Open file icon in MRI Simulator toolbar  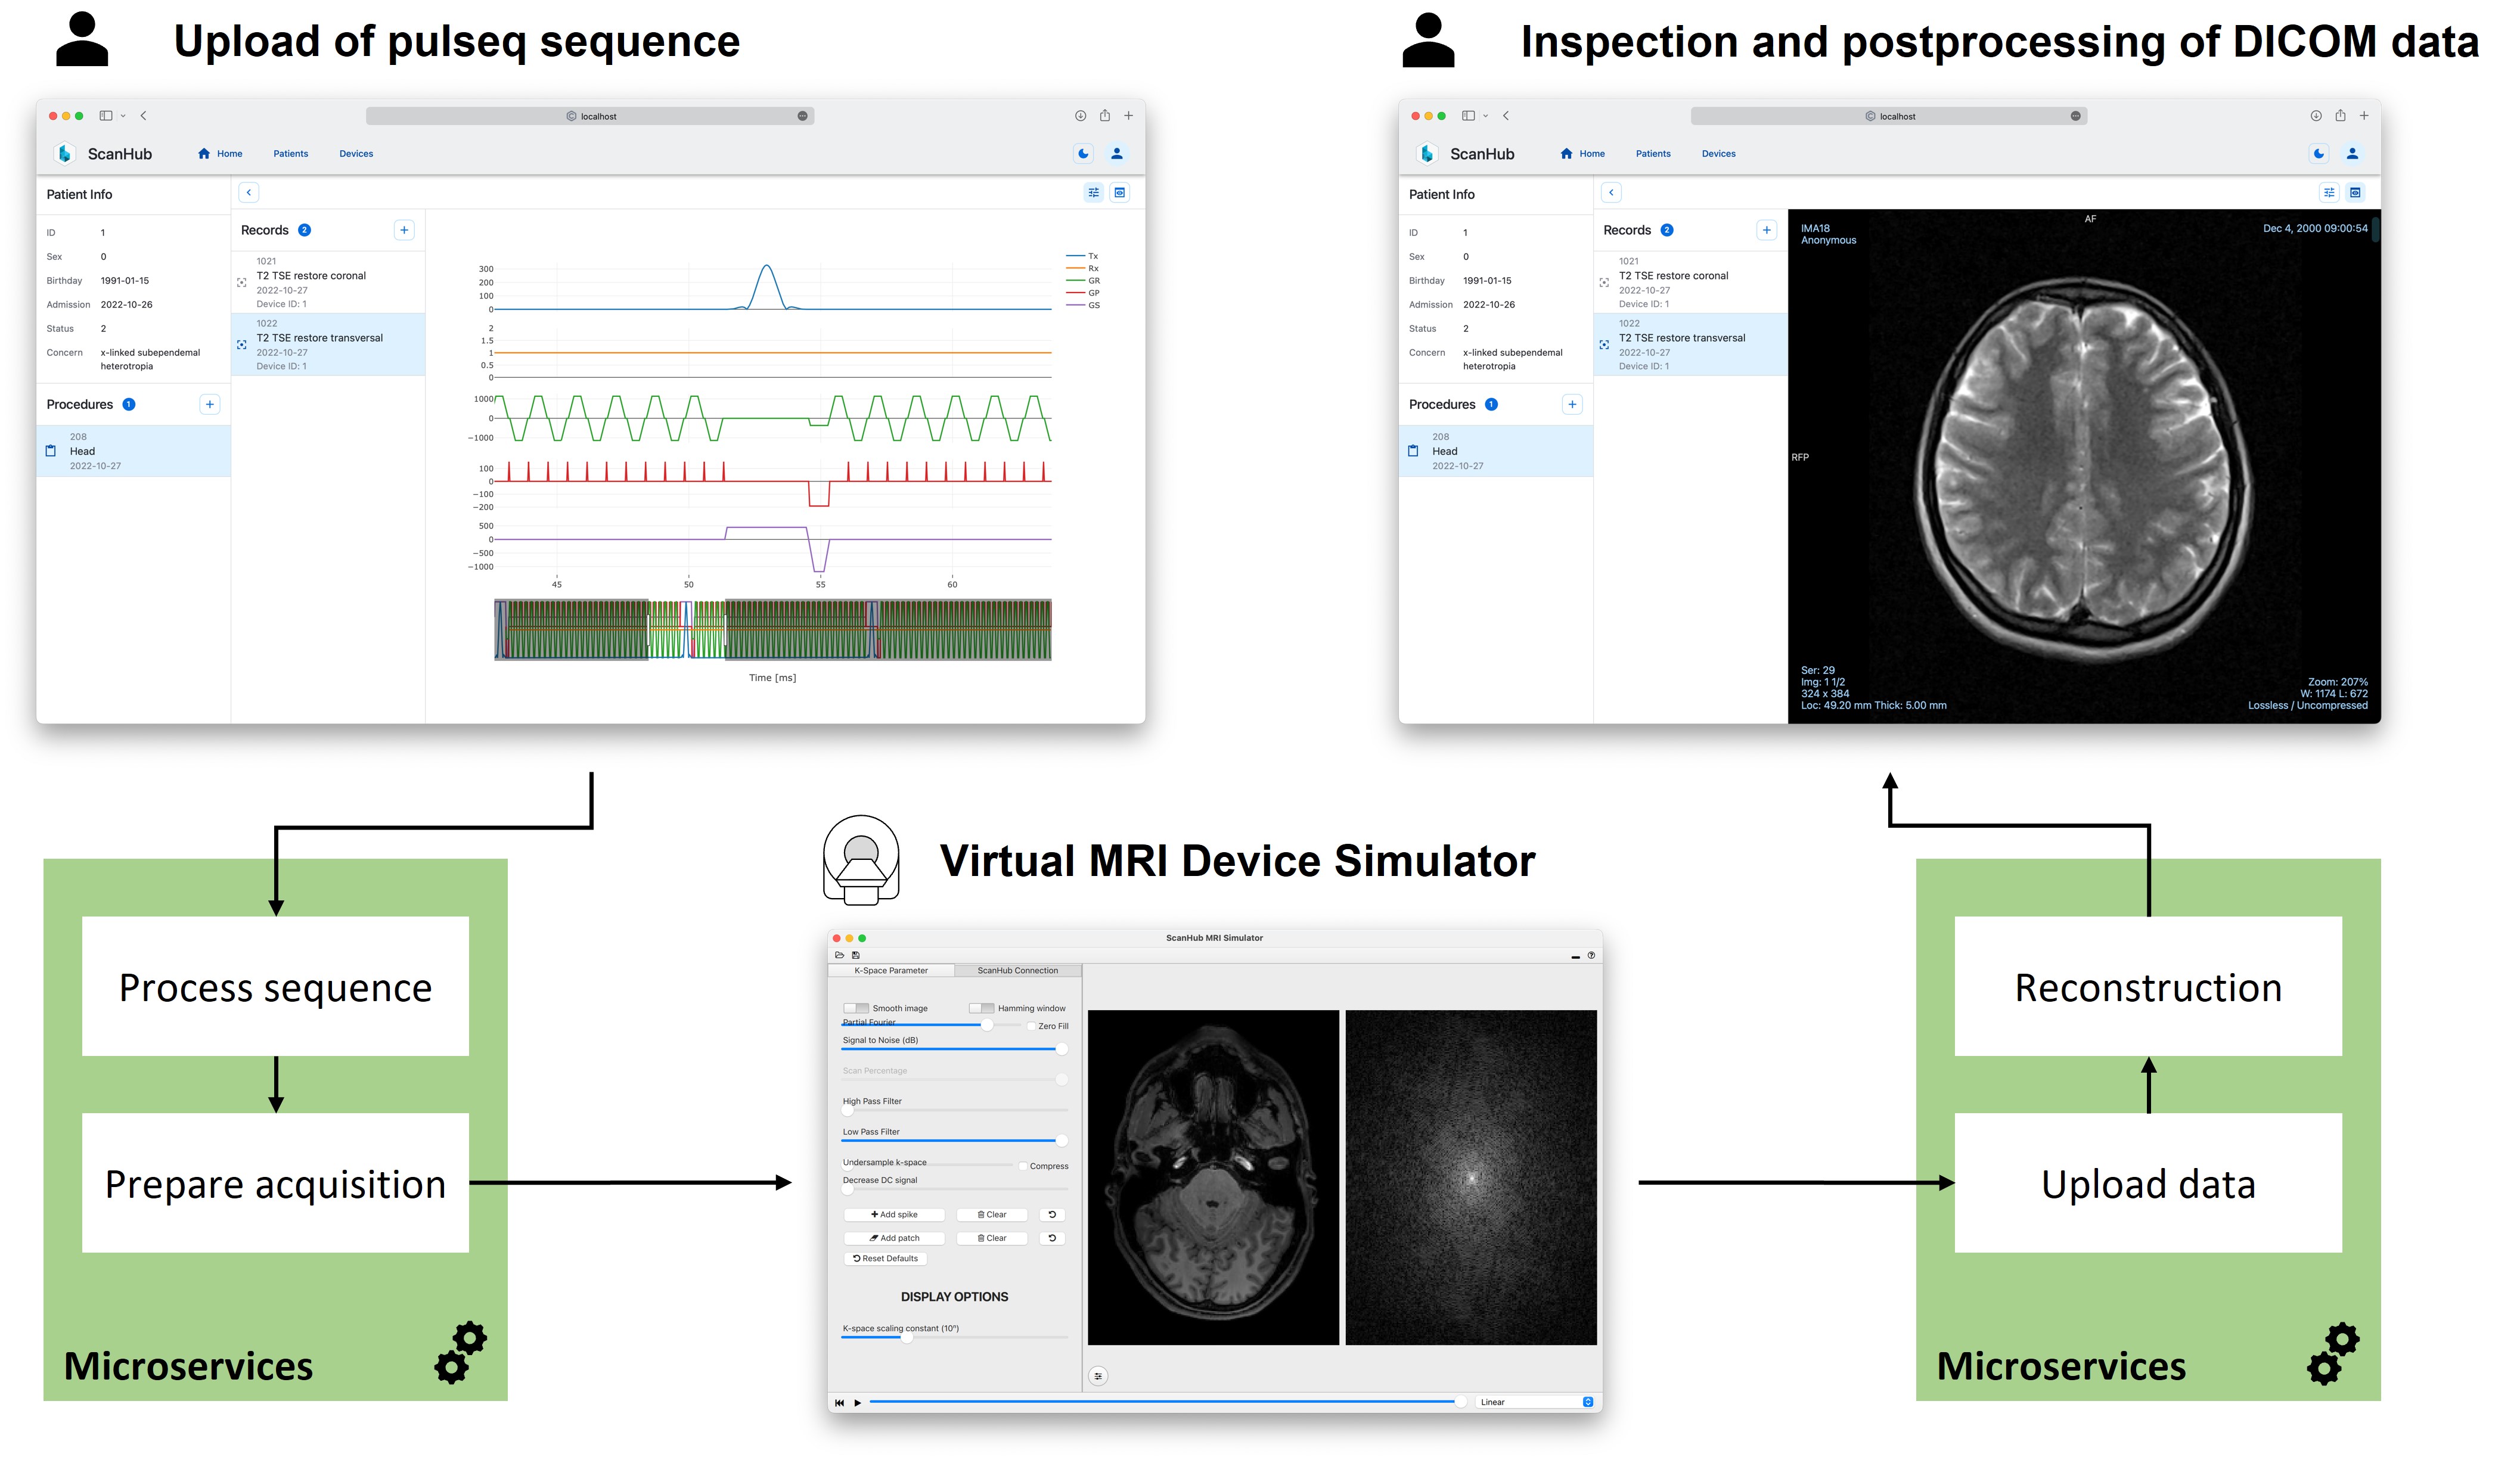pyautogui.click(x=840, y=955)
